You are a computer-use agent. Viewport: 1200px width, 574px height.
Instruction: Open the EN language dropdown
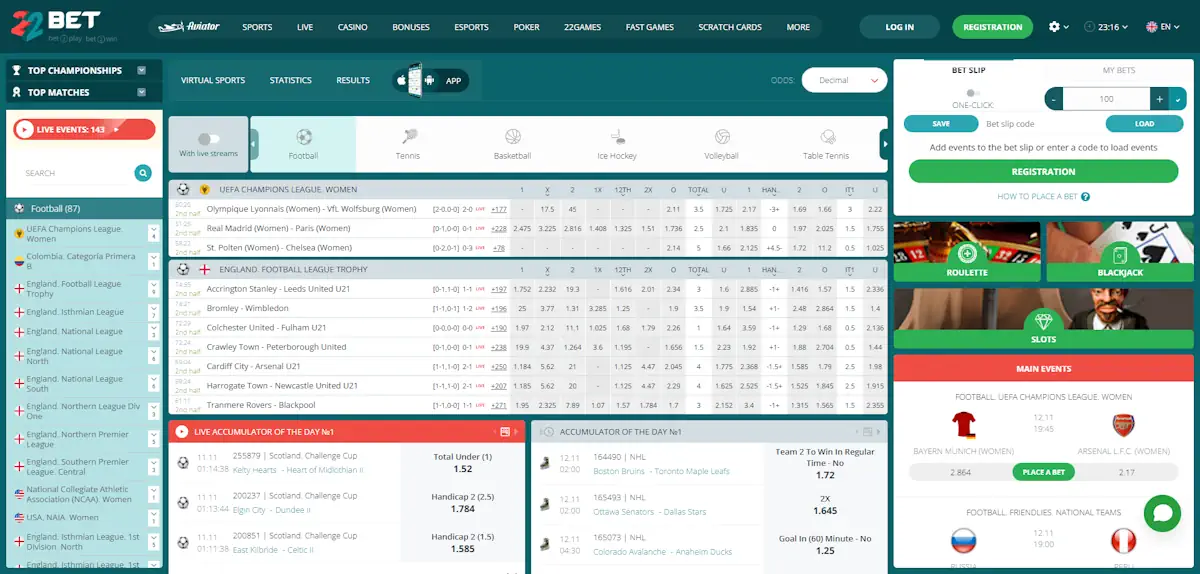pyautogui.click(x=1164, y=27)
